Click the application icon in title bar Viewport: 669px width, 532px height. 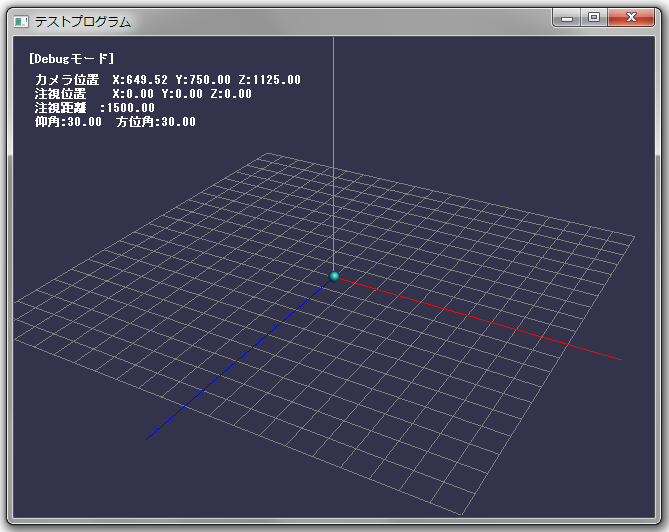pyautogui.click(x=21, y=21)
